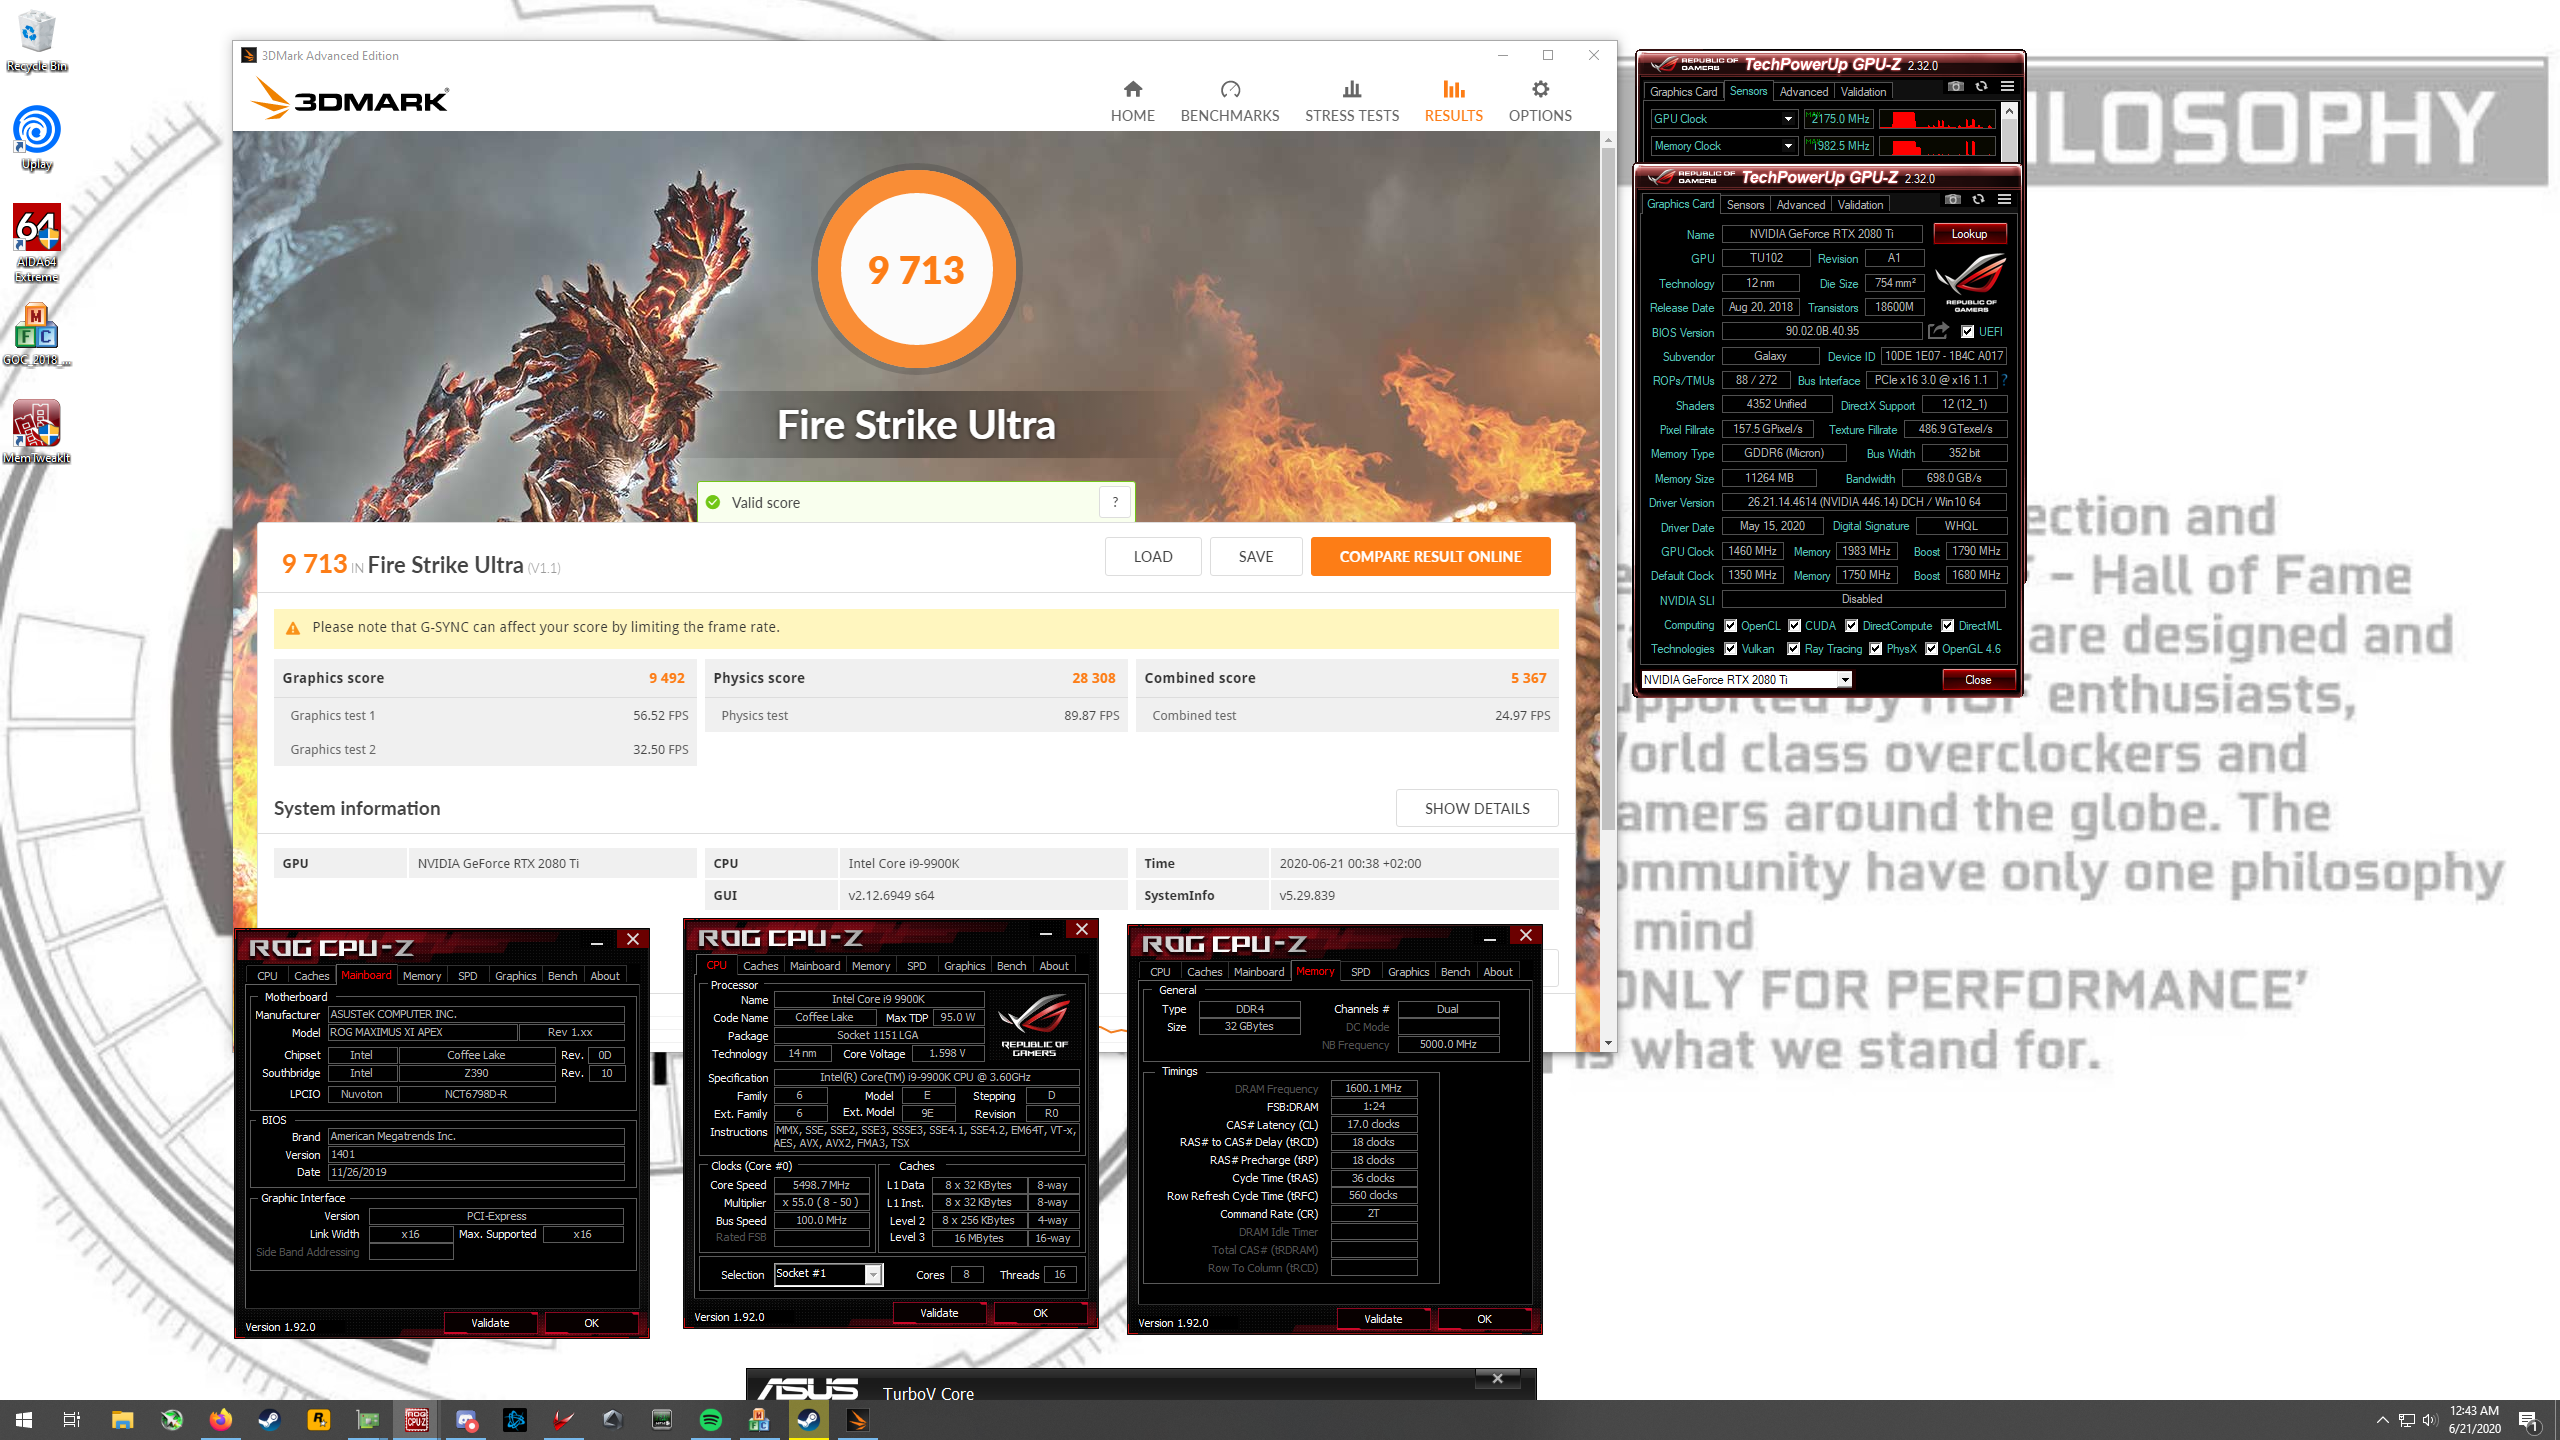This screenshot has height=1440, width=2560.
Task: Open Spotify from the taskbar
Action: coord(710,1419)
